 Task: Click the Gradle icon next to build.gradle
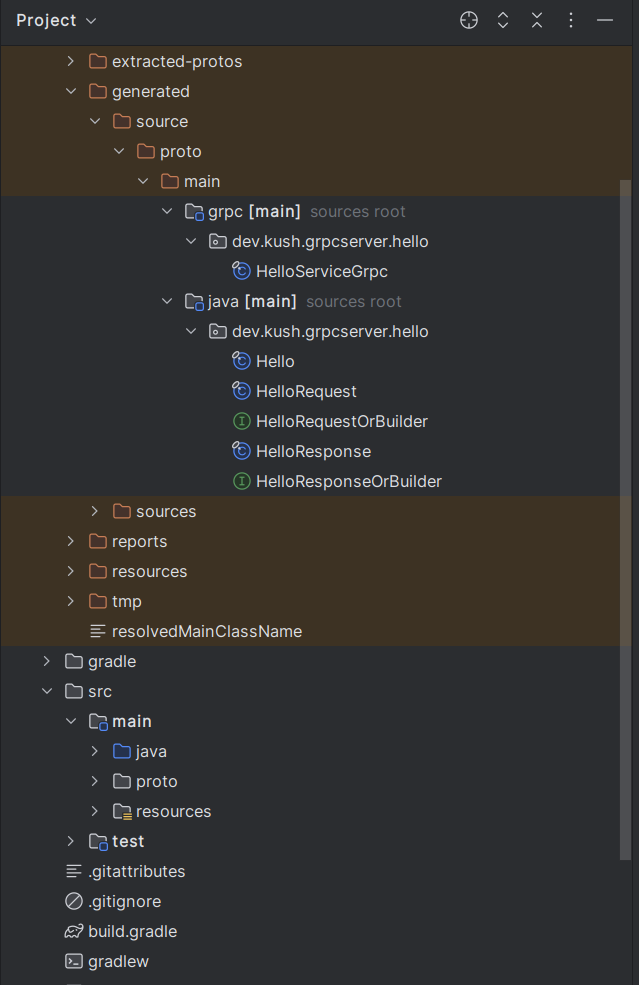point(74,931)
